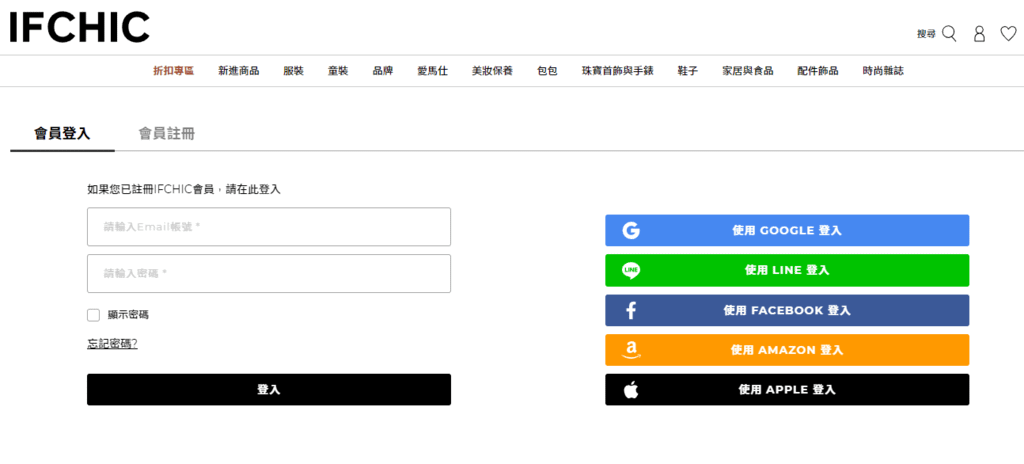Open search with magnifier icon
The width and height of the screenshot is (1024, 464).
pos(949,34)
